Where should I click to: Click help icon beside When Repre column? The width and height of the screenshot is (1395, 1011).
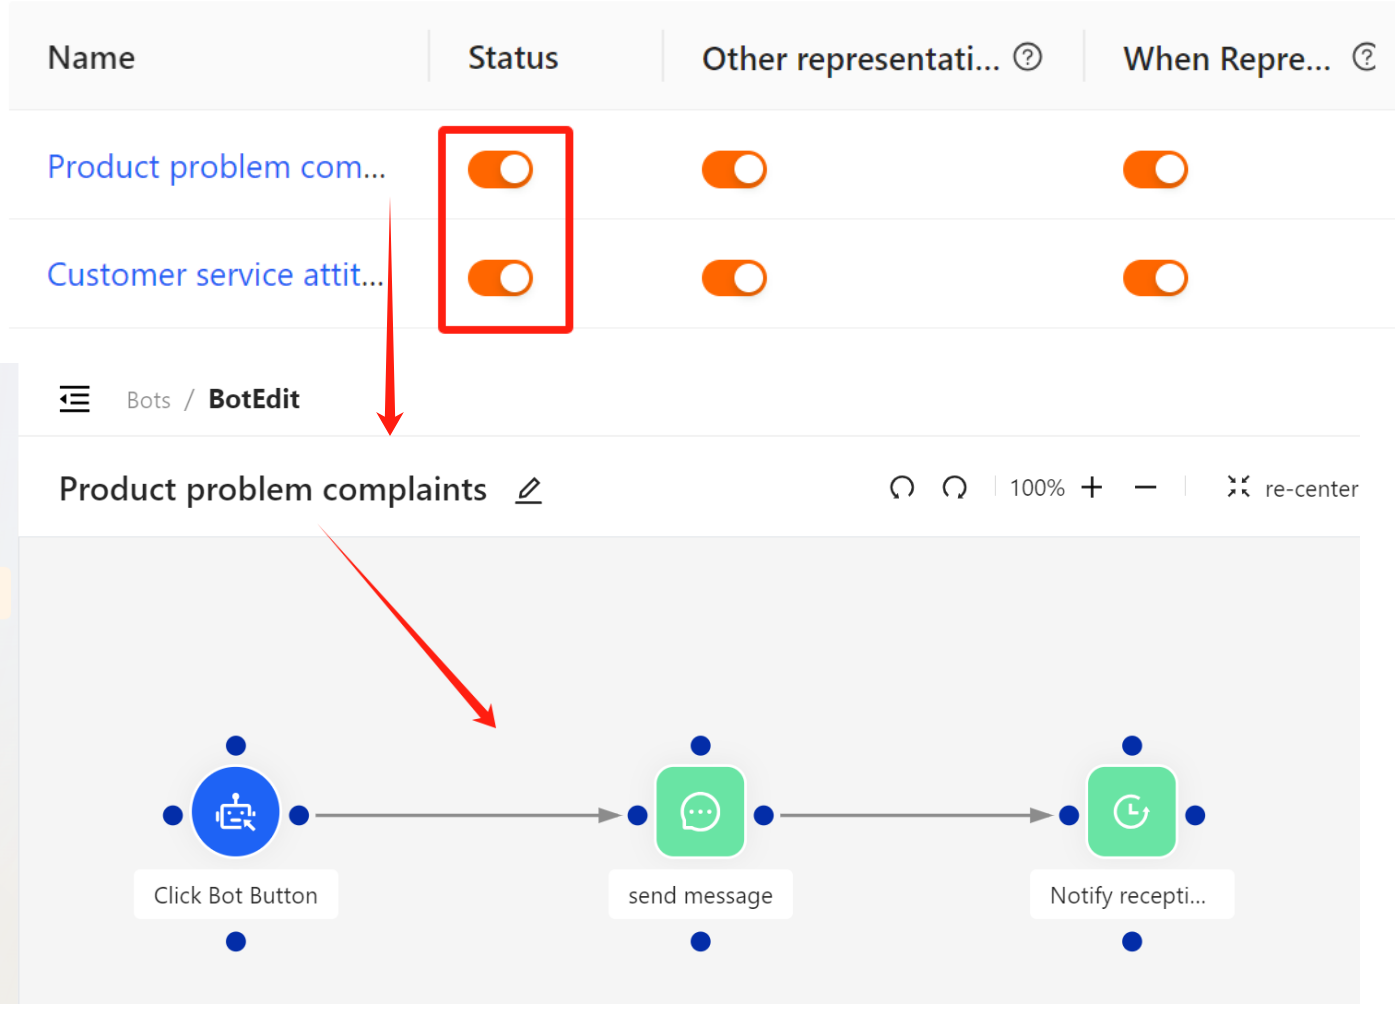pos(1365,58)
